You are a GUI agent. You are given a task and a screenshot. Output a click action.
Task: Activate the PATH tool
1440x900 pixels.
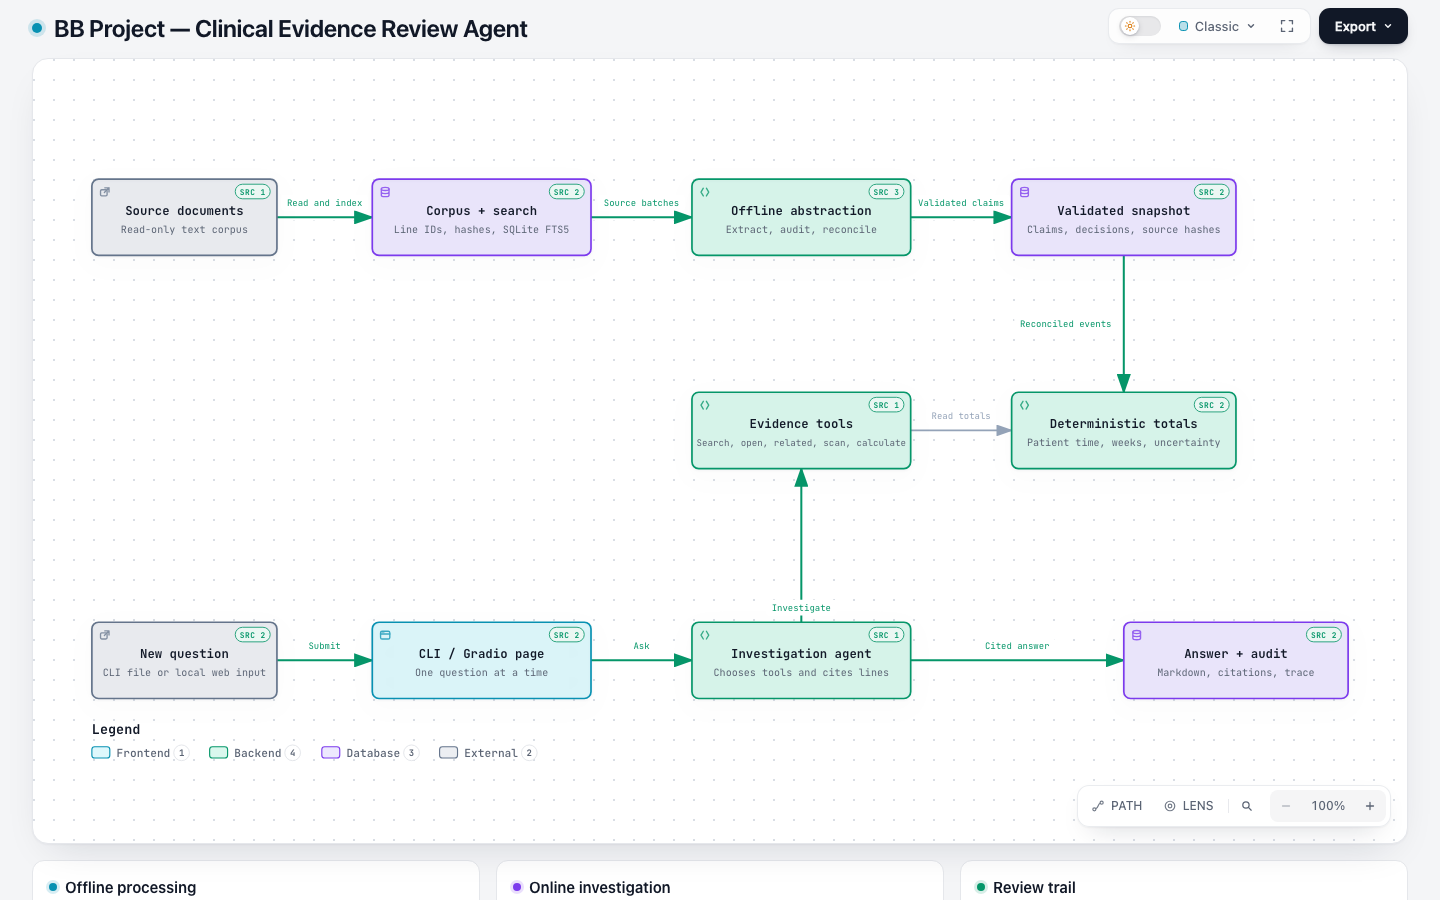(1117, 806)
